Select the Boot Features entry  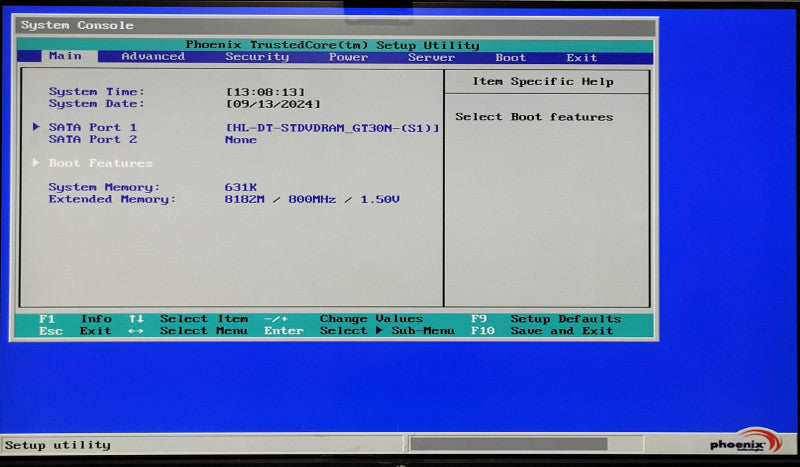(101, 163)
